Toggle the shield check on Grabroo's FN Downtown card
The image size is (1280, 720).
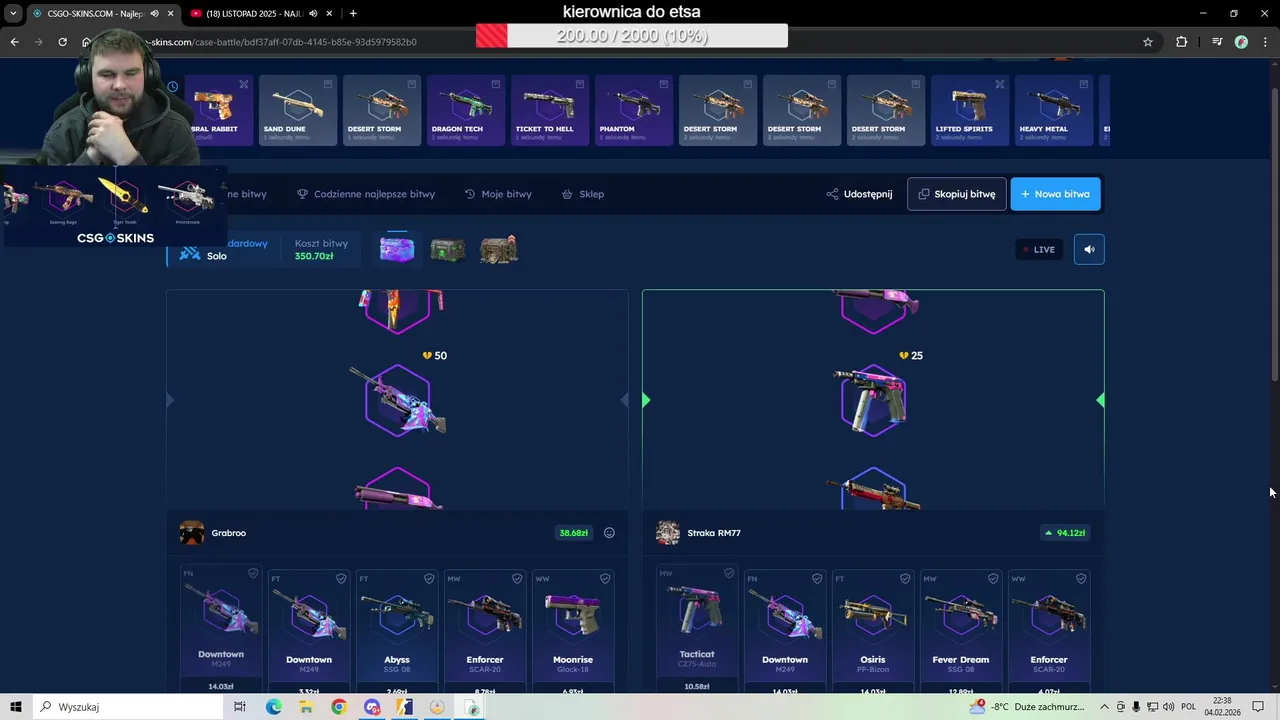(253, 573)
